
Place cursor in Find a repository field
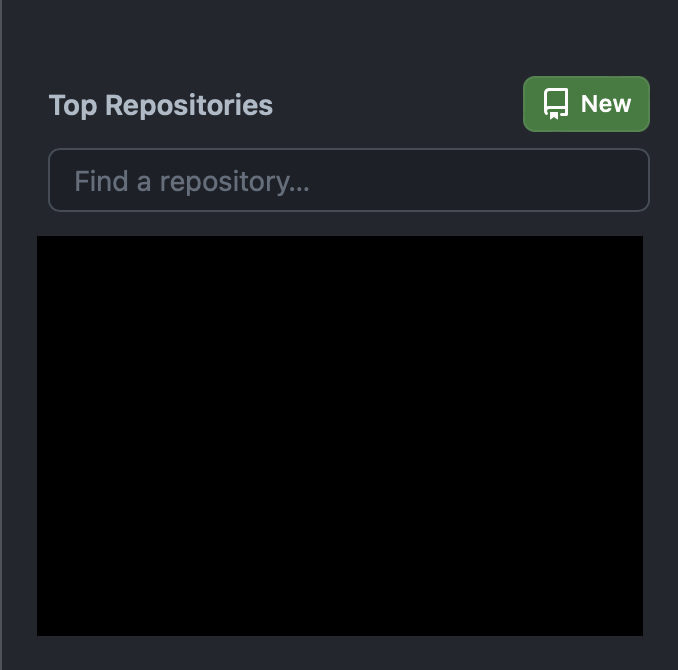point(349,180)
